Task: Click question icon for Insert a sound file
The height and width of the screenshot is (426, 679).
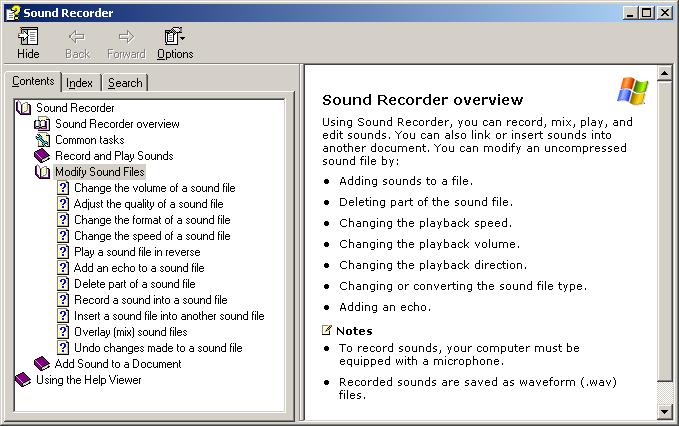Action: [63, 316]
